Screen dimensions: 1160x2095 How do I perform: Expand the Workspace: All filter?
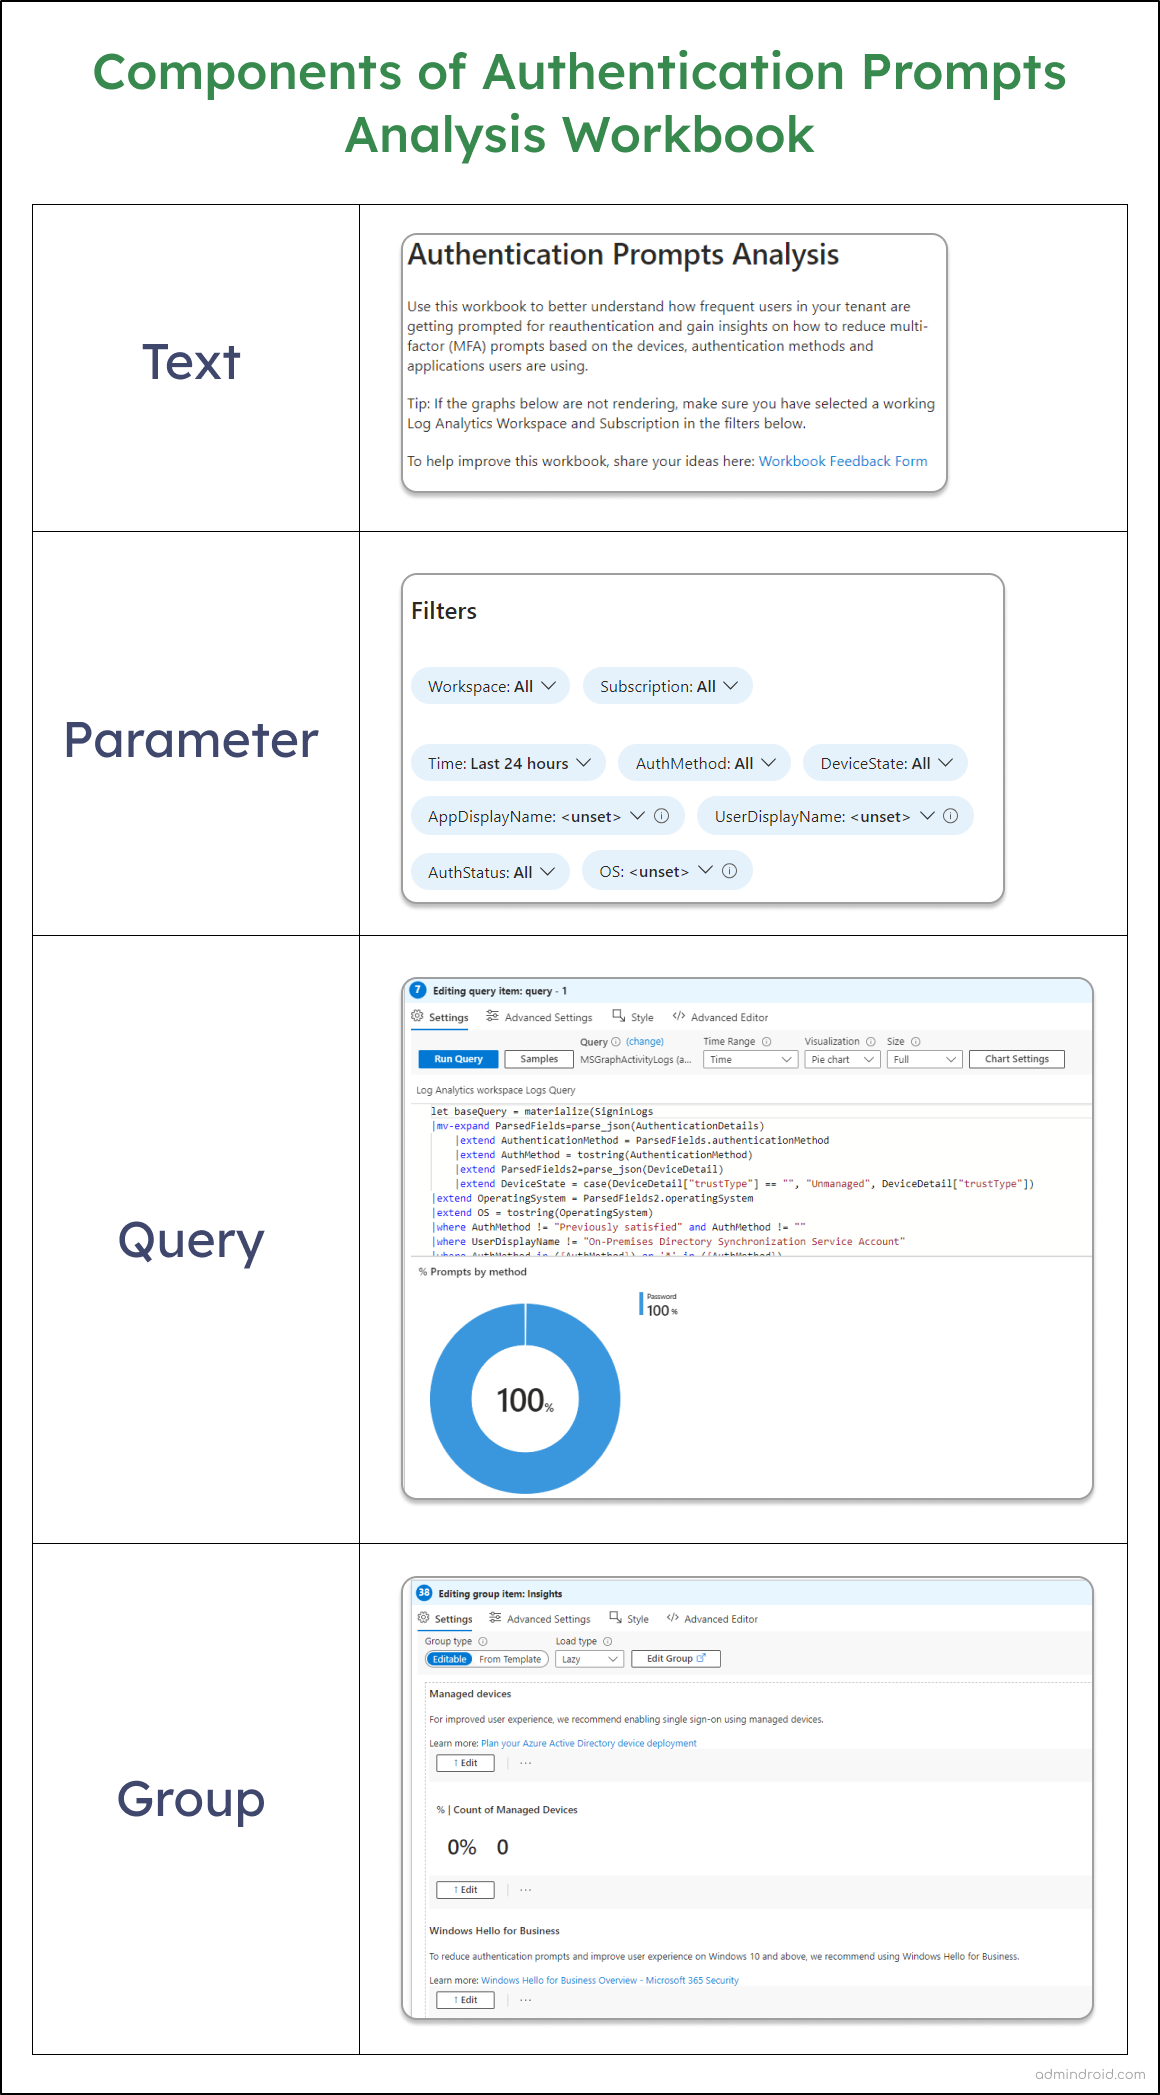coord(490,686)
